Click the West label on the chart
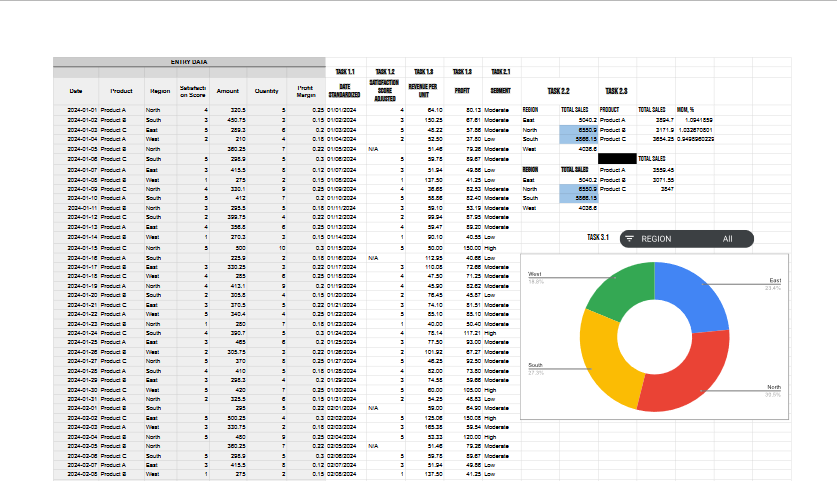 (x=534, y=274)
